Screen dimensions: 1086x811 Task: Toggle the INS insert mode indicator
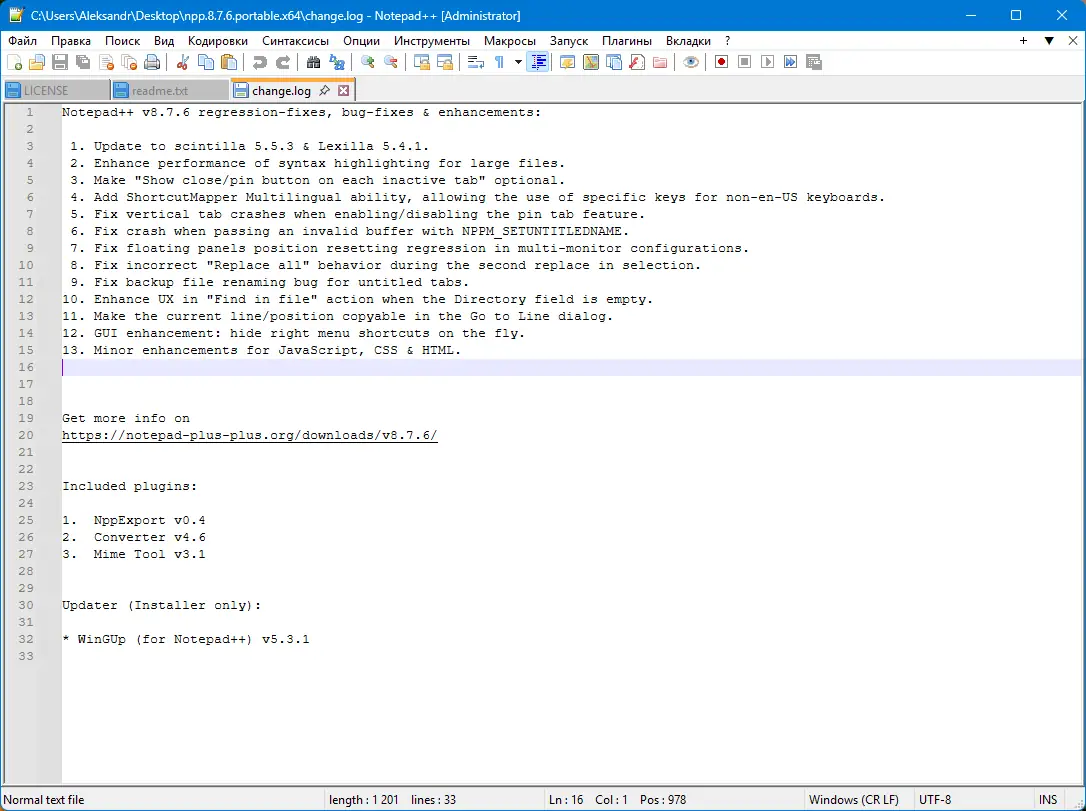pos(1047,800)
